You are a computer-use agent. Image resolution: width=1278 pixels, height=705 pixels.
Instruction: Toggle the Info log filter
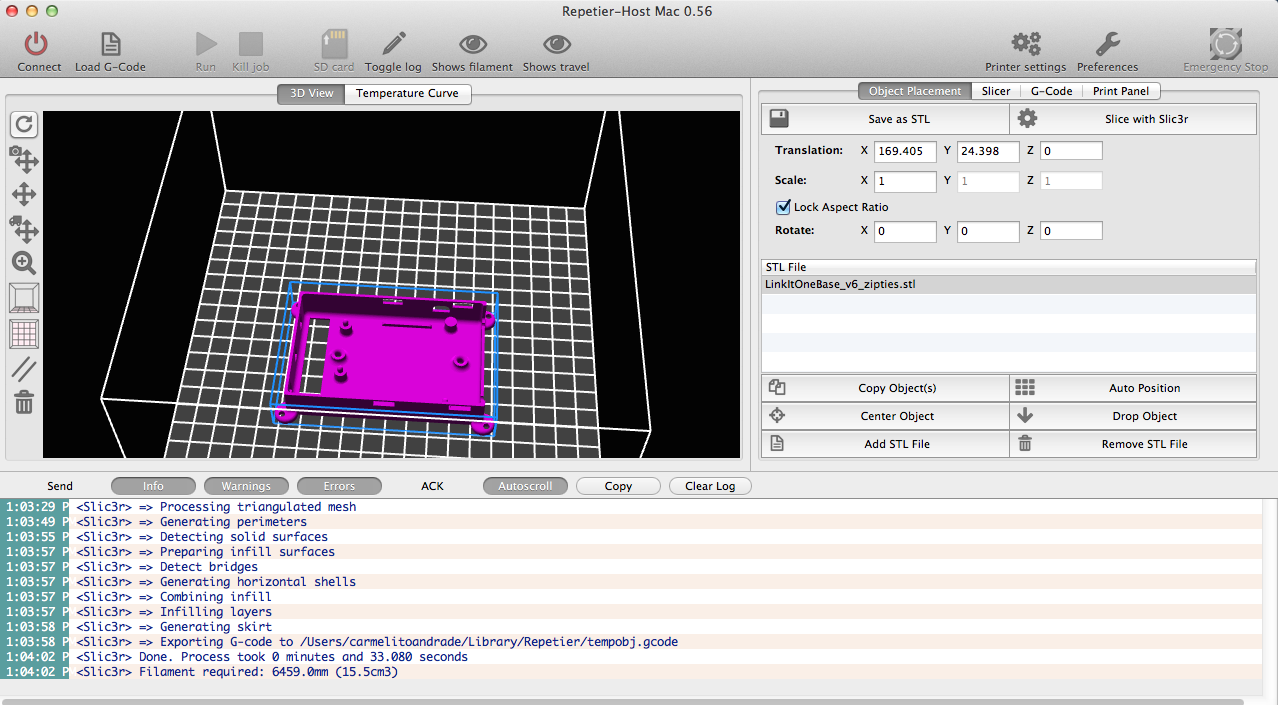[x=153, y=486]
